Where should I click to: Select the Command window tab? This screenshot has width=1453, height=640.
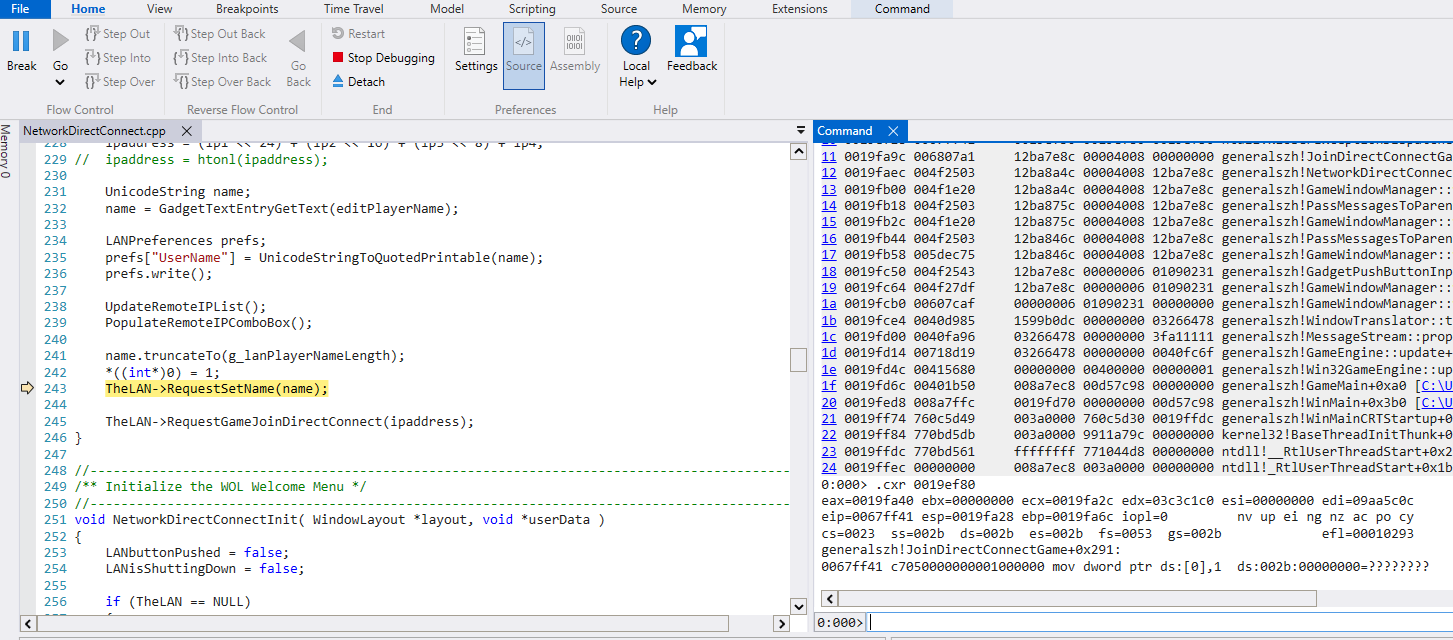pos(845,131)
